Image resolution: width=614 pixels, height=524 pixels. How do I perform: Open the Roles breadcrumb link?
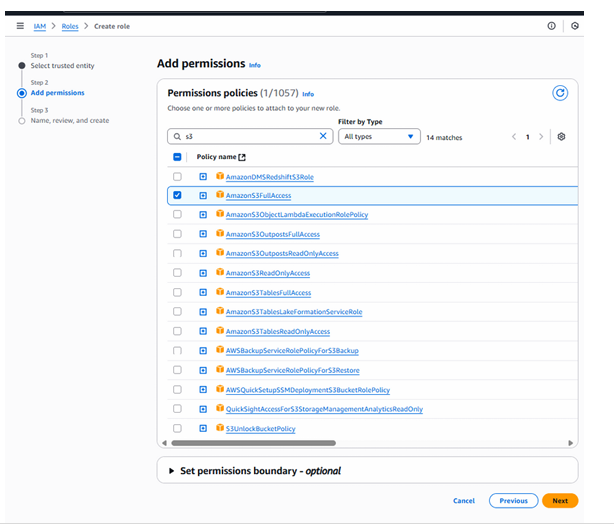[70, 26]
